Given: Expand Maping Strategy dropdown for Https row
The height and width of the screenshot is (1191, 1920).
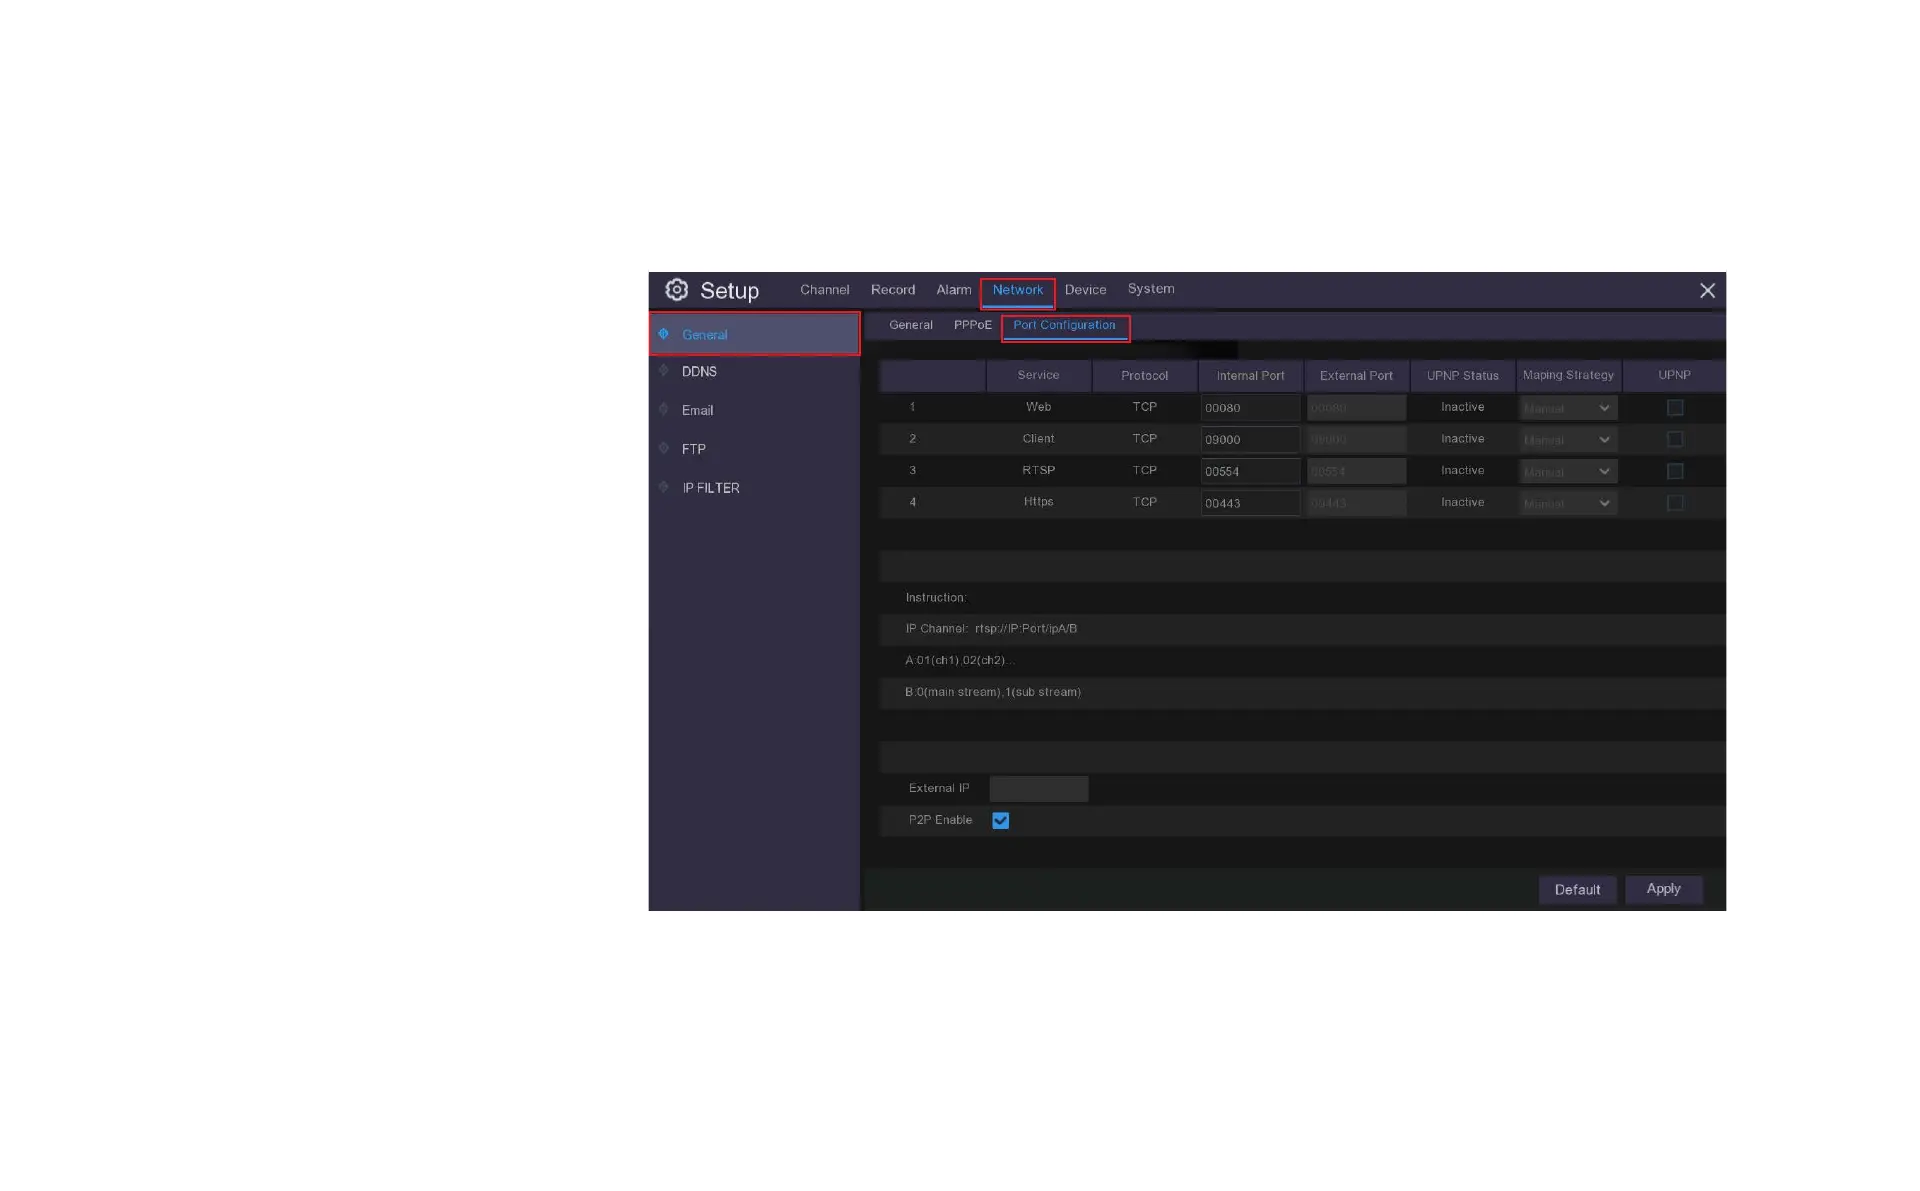Looking at the screenshot, I should point(1567,503).
